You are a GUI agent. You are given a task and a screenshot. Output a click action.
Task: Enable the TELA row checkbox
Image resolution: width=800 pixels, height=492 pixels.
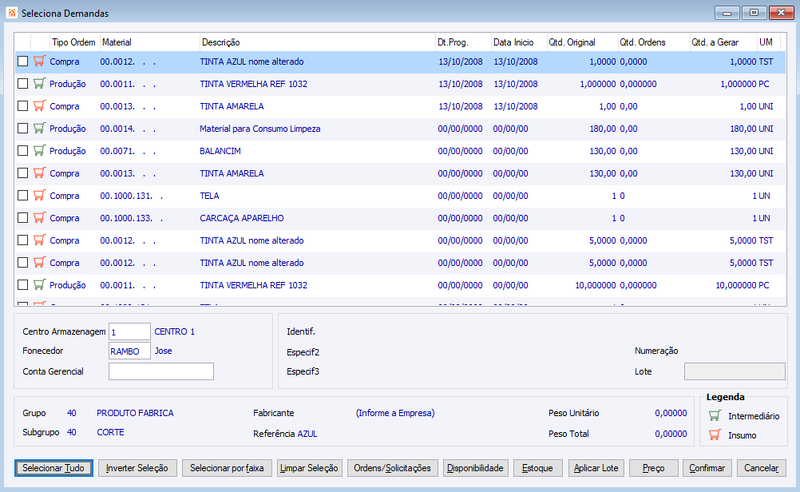coord(22,195)
